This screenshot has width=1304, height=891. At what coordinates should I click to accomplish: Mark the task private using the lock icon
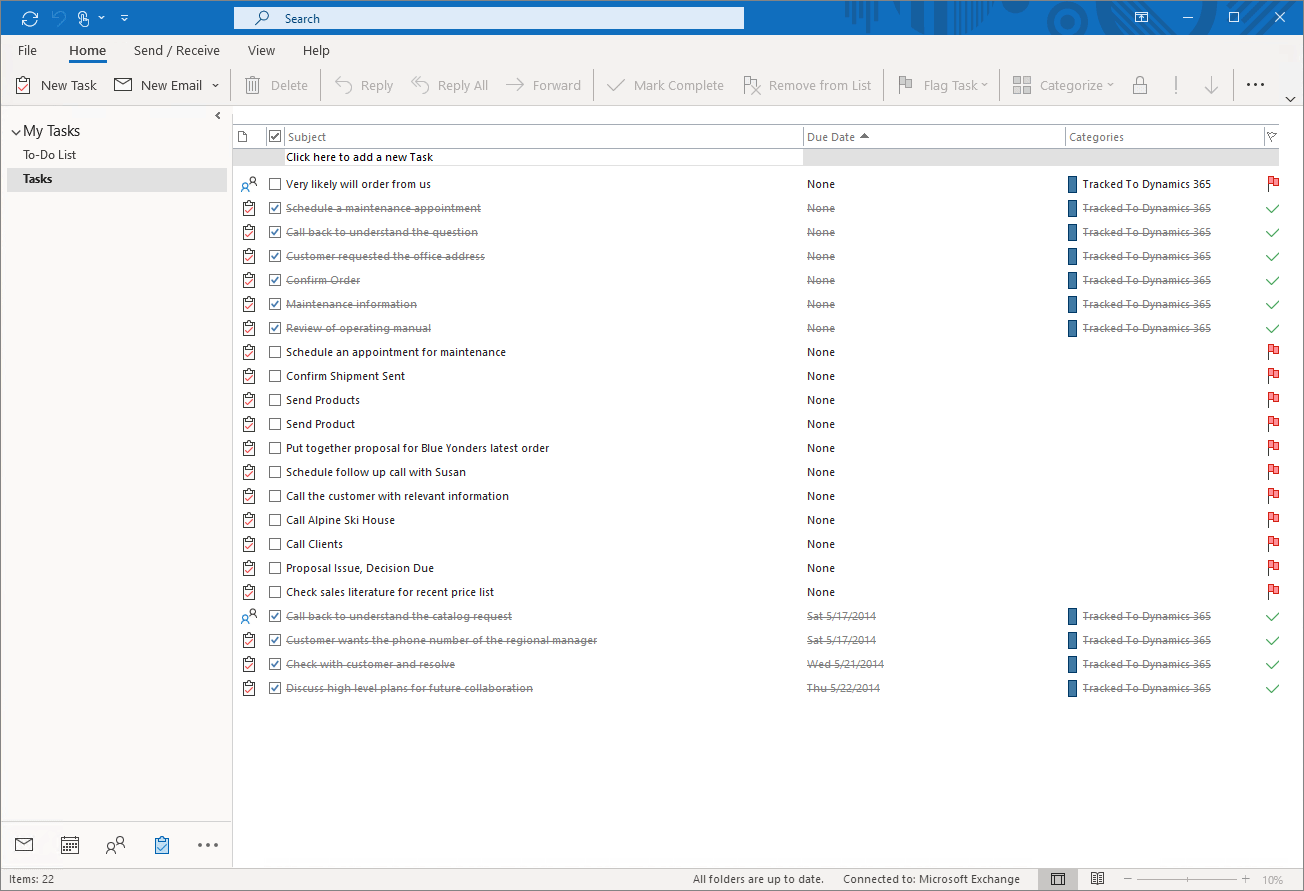click(x=1140, y=85)
